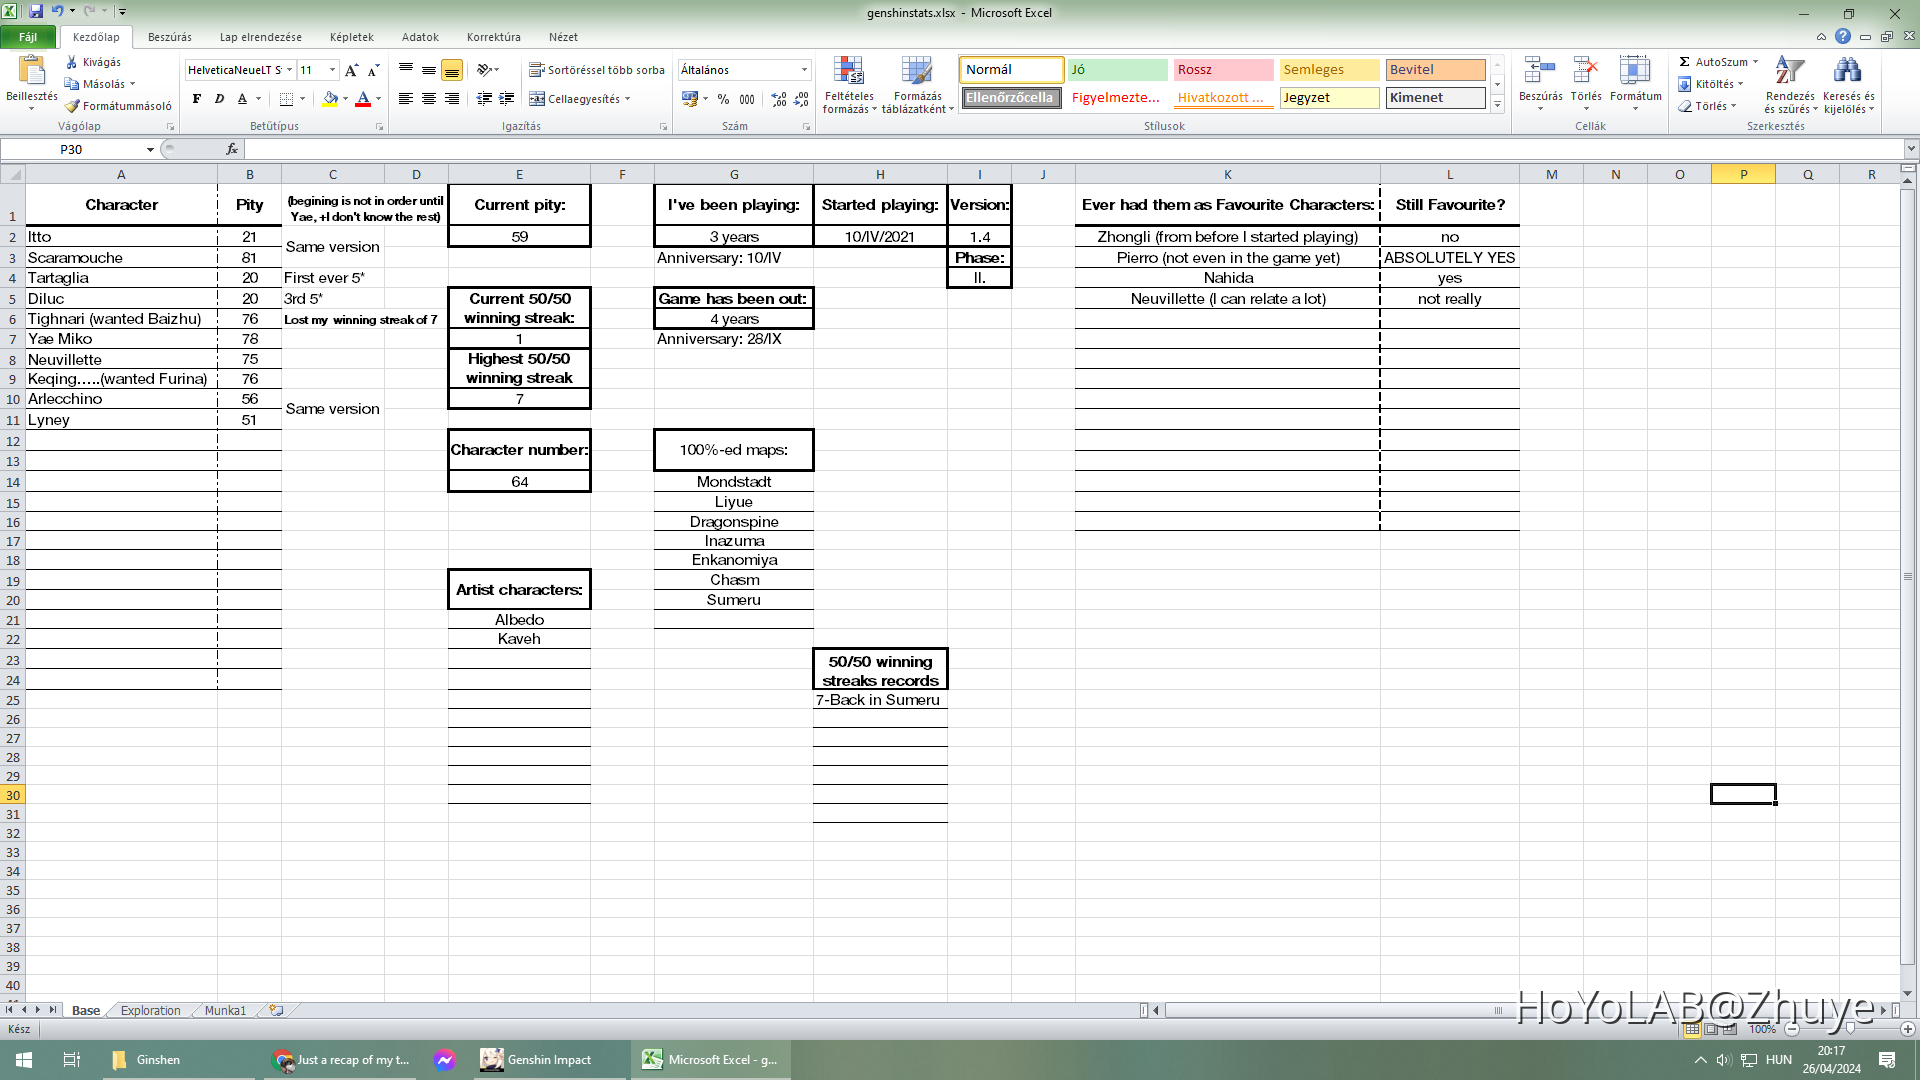1920x1080 pixels.
Task: Click the Kivágás scissors icon
Action: pyautogui.click(x=72, y=62)
